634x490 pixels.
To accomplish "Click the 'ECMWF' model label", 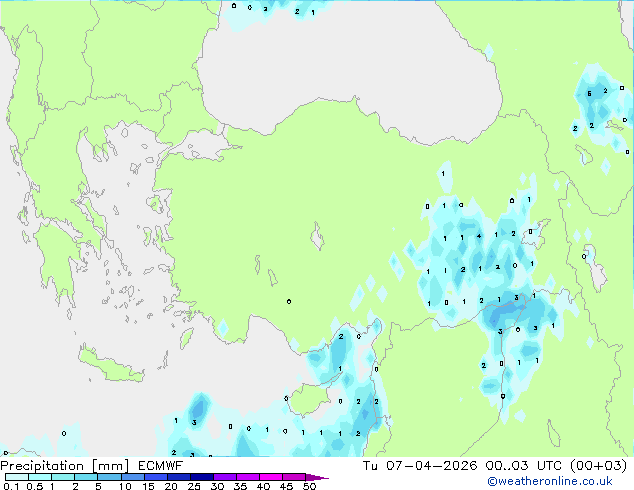I will tap(160, 466).
